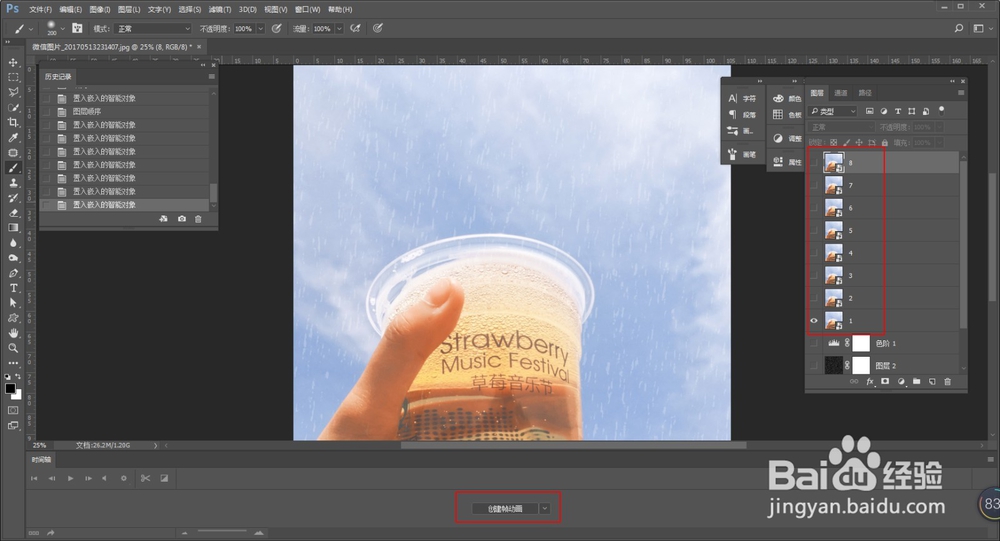
Task: Toggle the layer filter on/off switch
Action: coord(941,110)
